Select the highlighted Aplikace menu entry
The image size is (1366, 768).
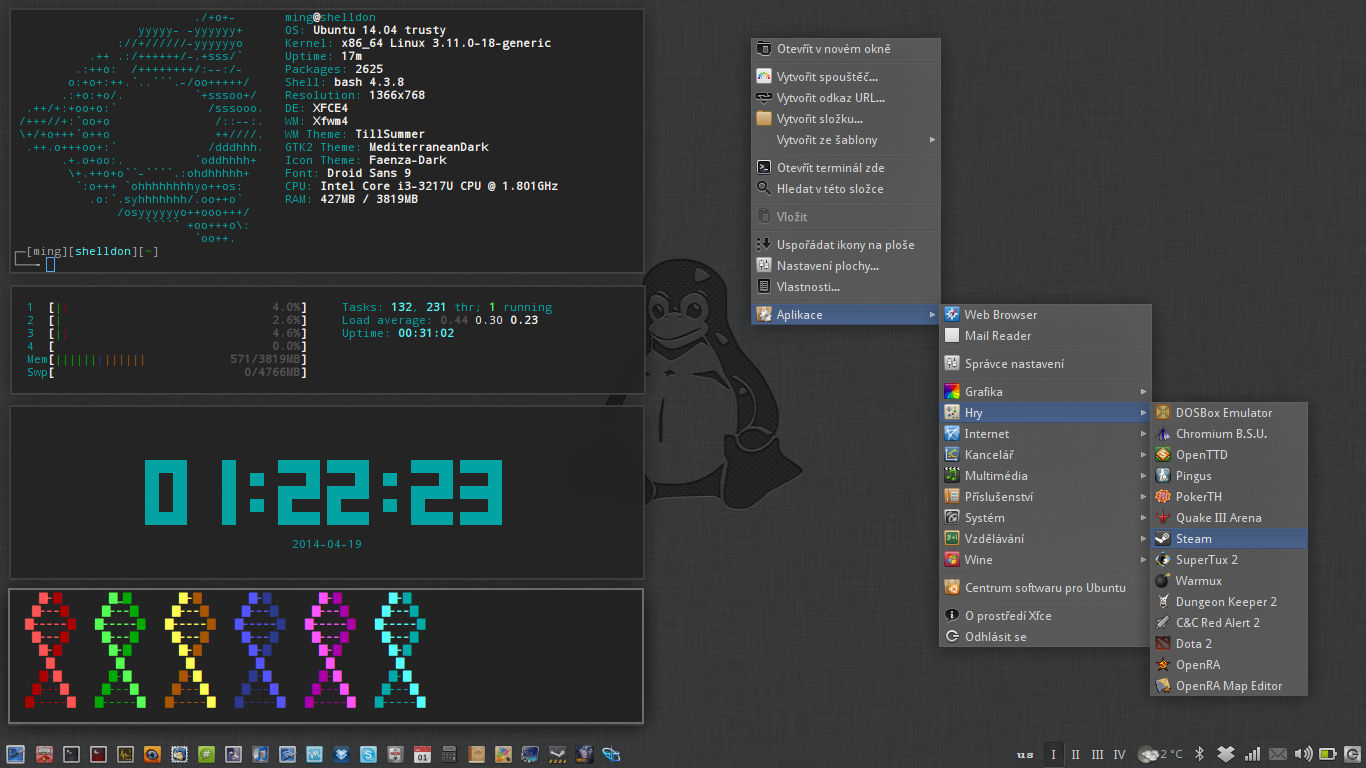(846, 314)
